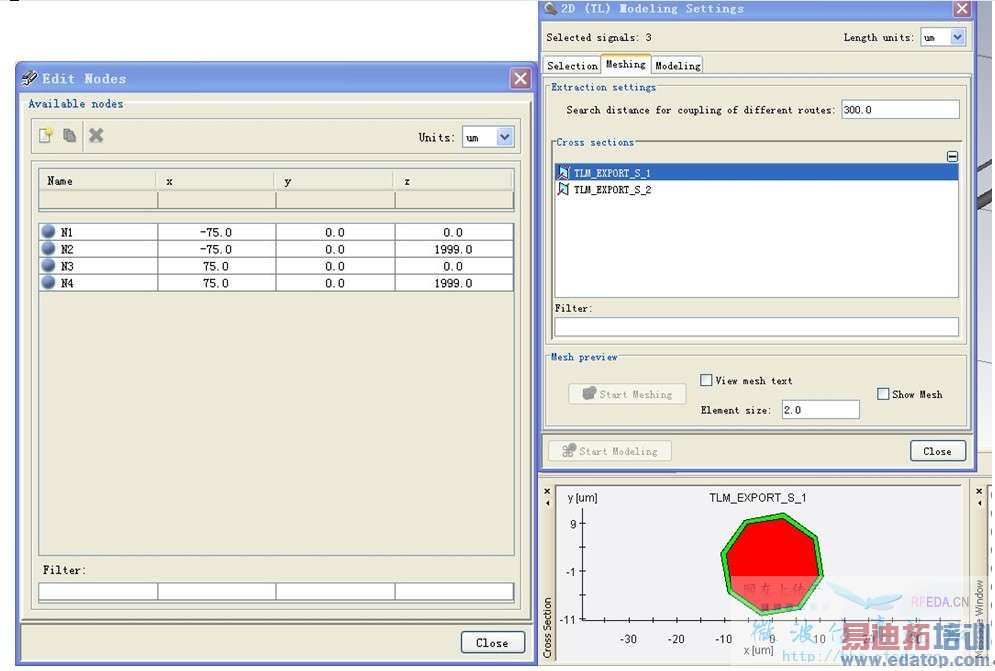Switch to the Selection tab
Image resolution: width=995 pixels, height=671 pixels.
[572, 65]
